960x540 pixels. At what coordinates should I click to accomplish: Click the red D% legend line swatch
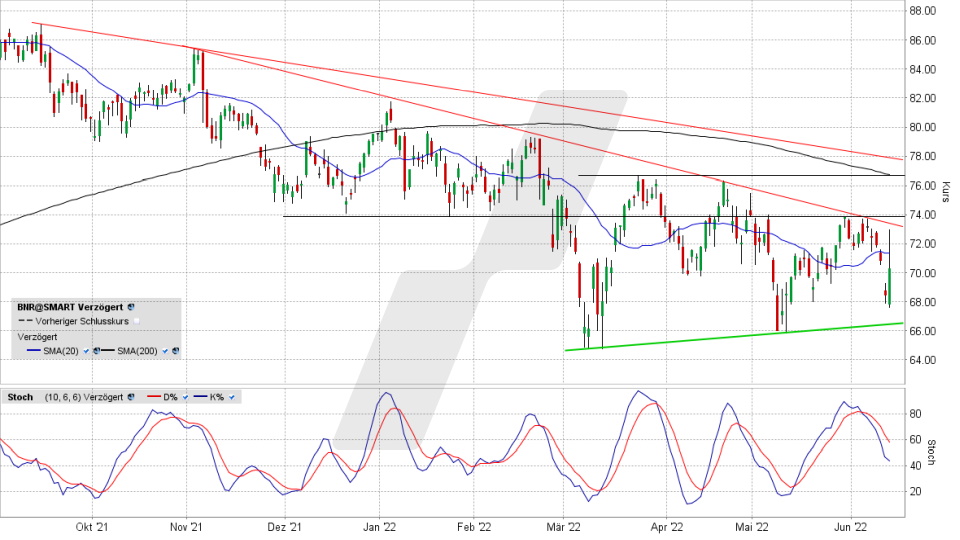point(154,397)
